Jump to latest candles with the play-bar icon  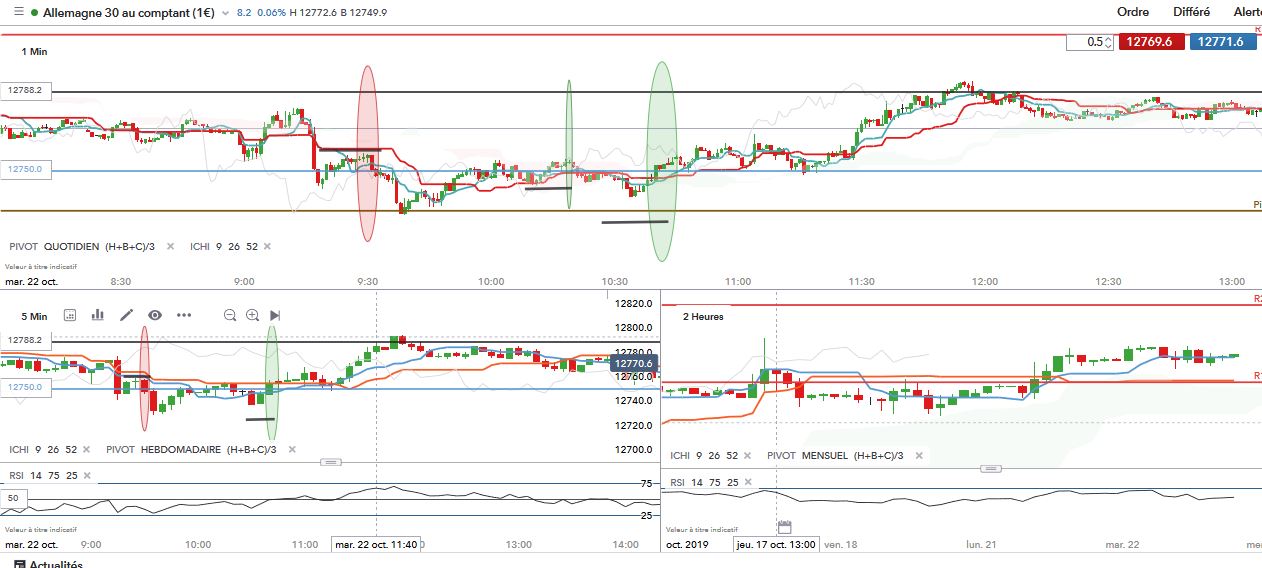[x=275, y=315]
